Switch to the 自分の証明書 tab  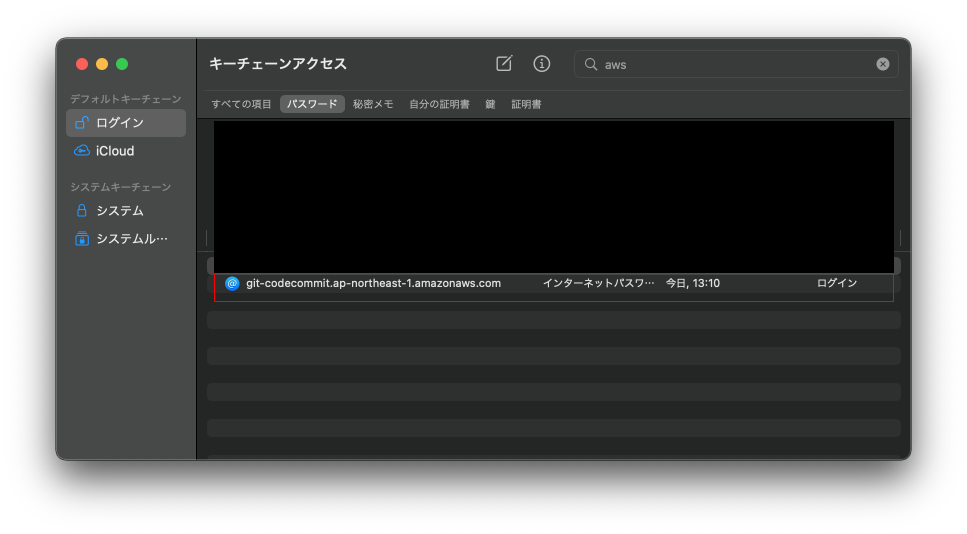(x=439, y=104)
